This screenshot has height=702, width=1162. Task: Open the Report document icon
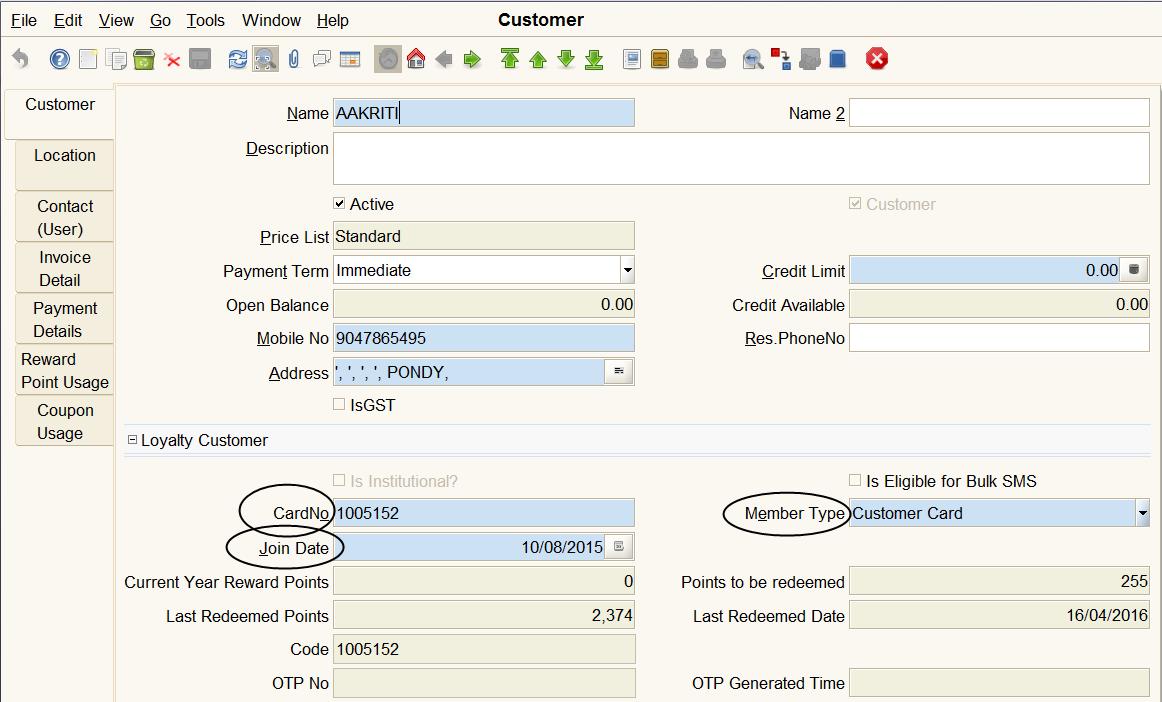(631, 59)
